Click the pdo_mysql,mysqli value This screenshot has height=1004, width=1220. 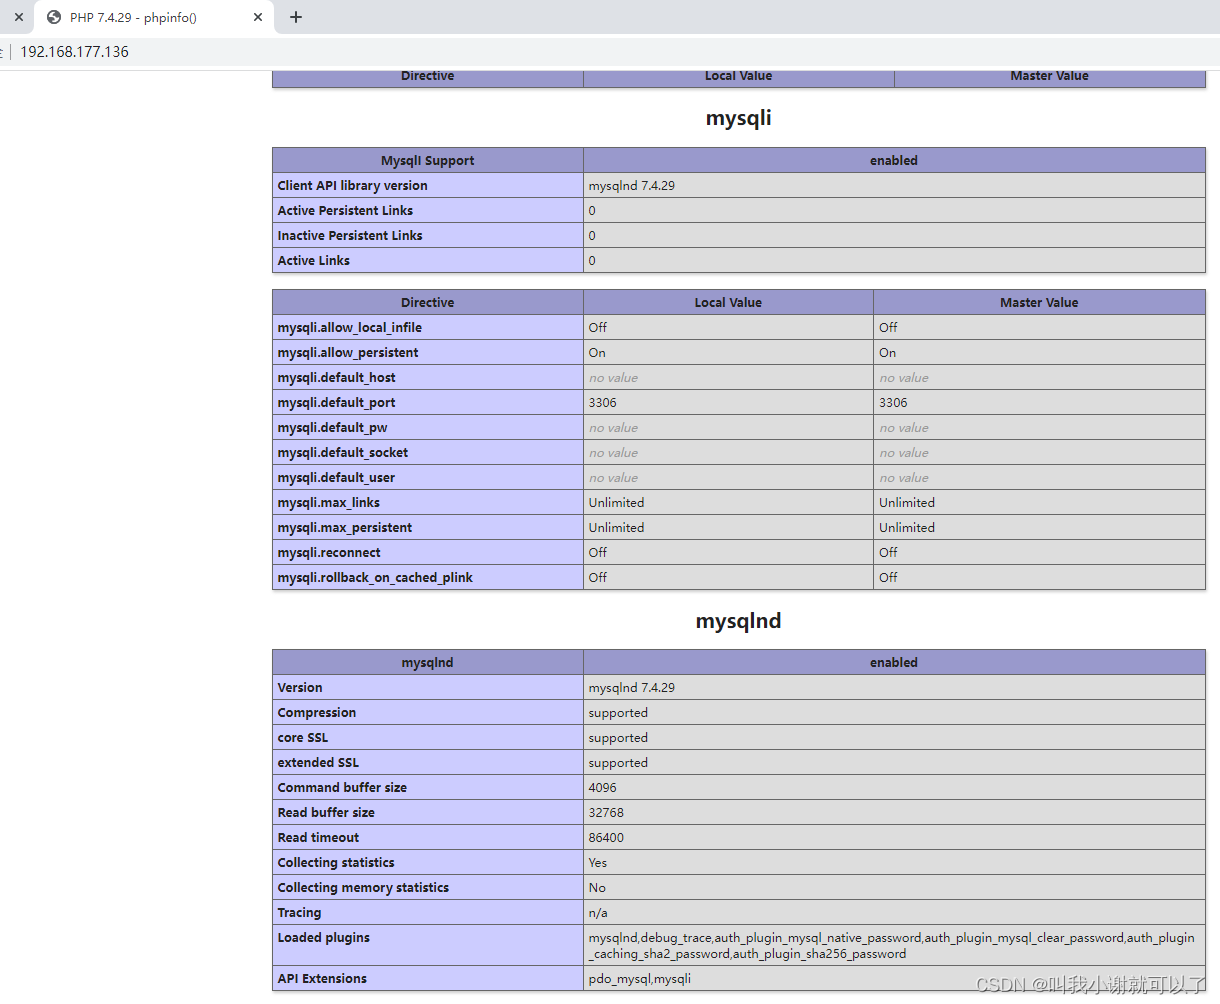pos(640,979)
